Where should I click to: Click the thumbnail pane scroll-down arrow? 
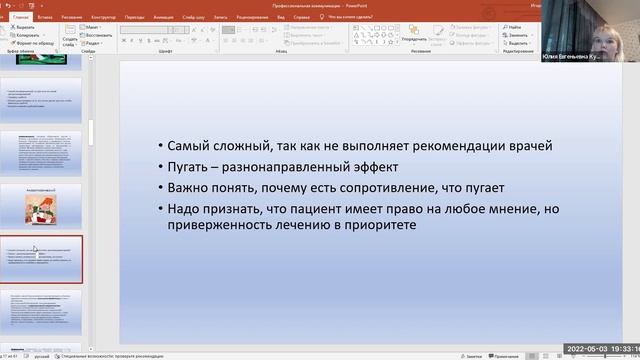pos(91,349)
